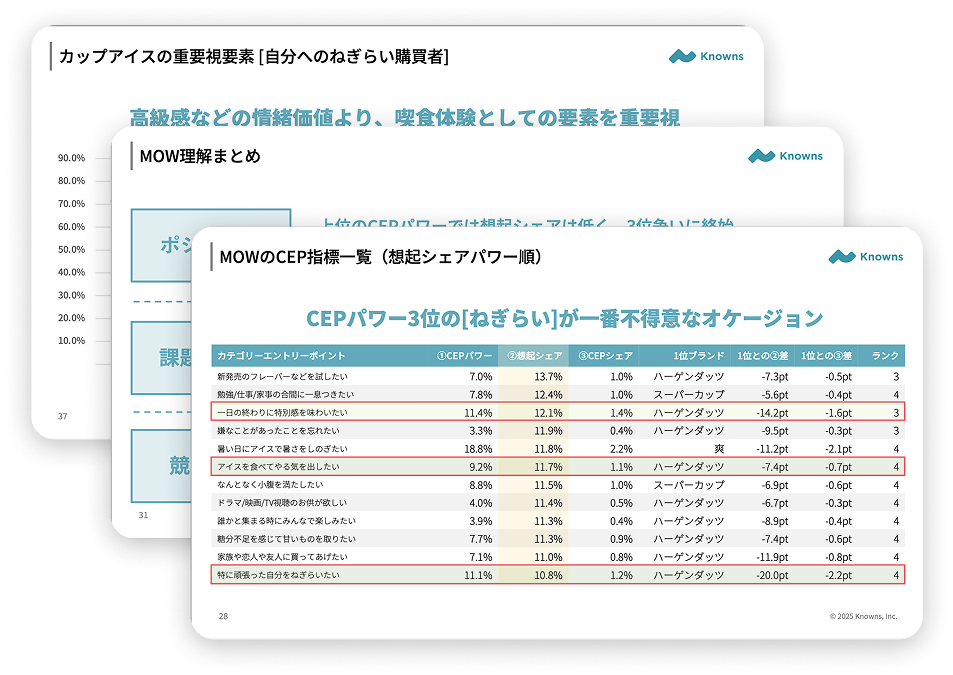Click page number 37 on the カップアイス slide
953x675 pixels.
[x=63, y=416]
